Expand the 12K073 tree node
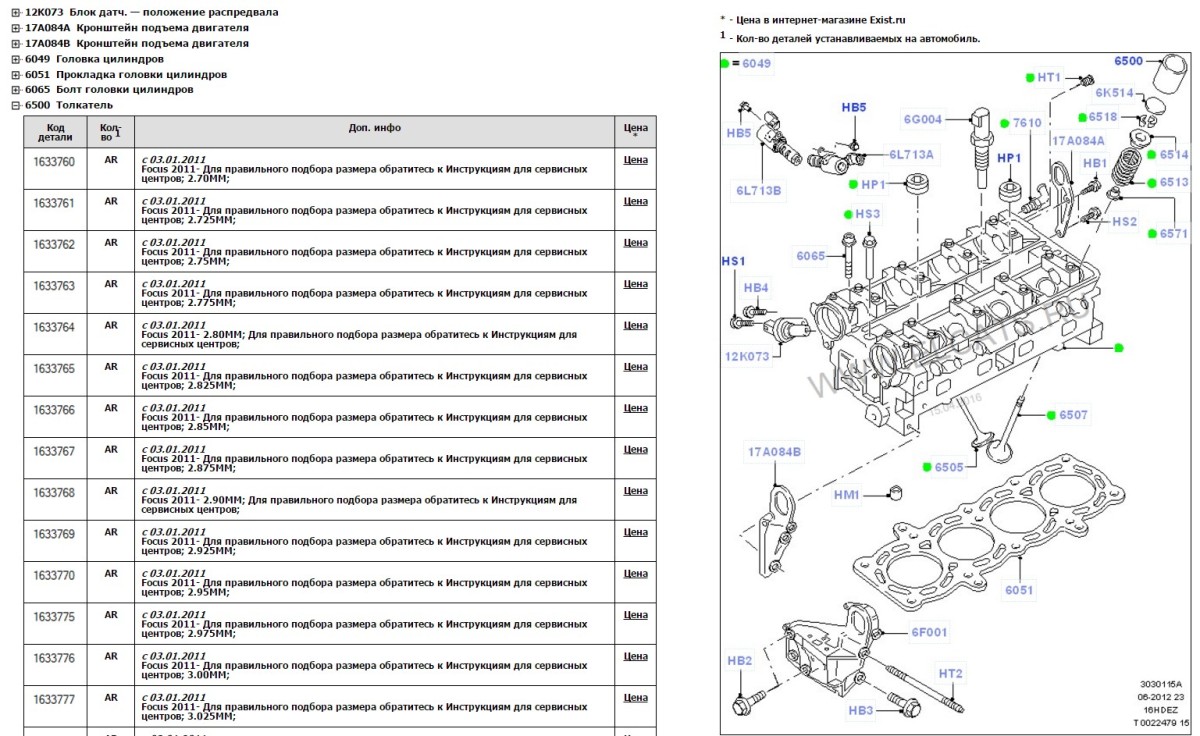 16,12
